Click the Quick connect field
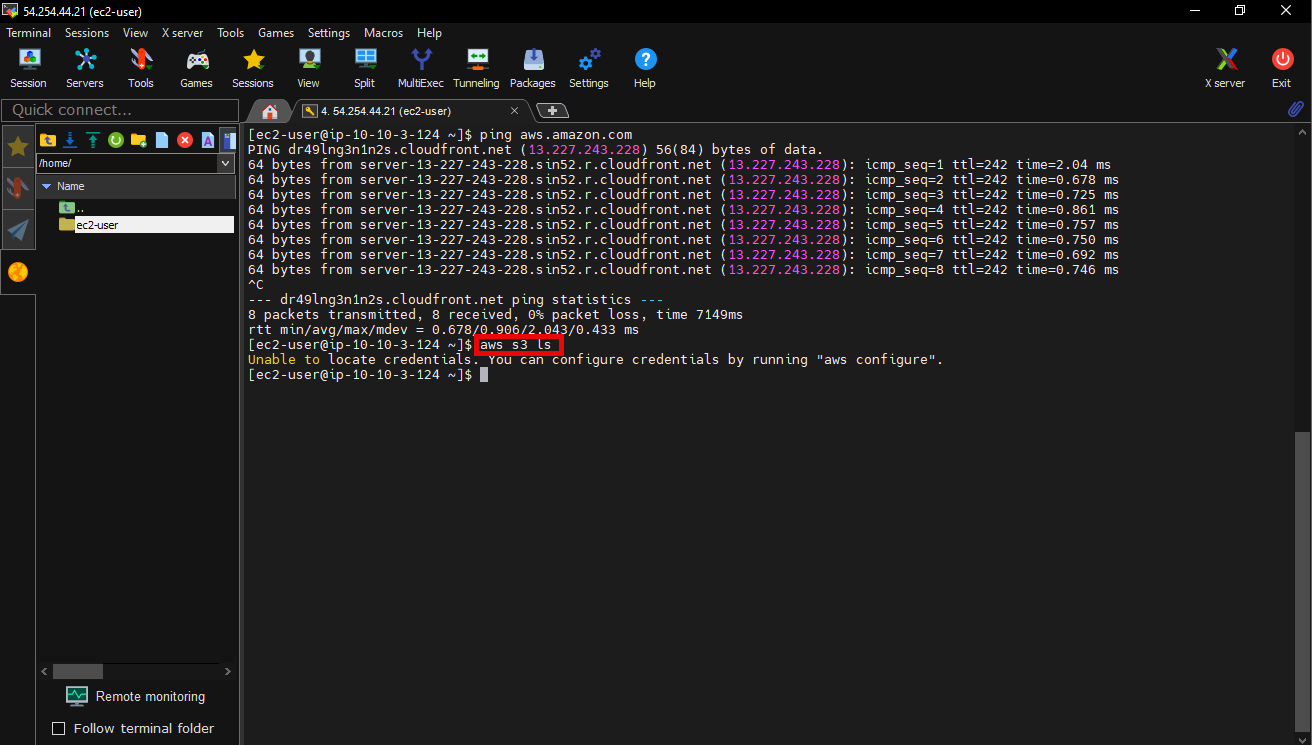This screenshot has width=1312, height=745. pos(120,110)
